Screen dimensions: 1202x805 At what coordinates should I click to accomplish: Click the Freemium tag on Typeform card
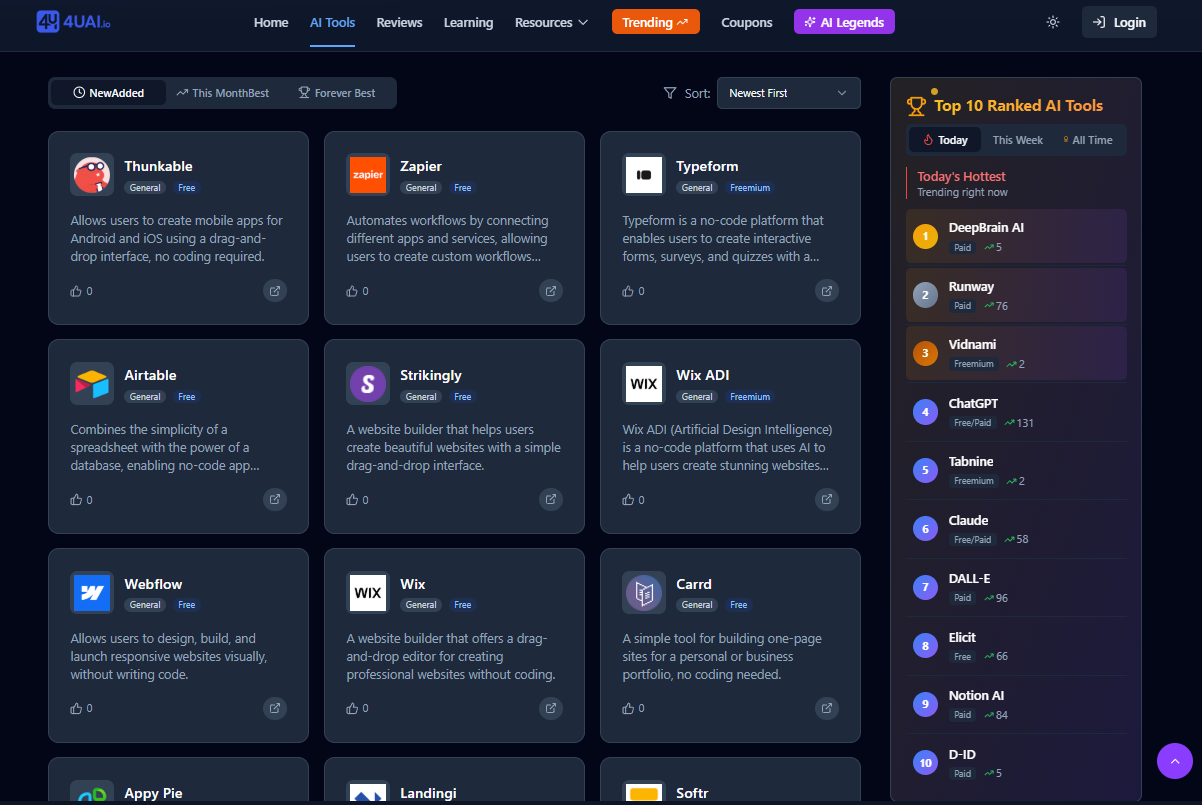coord(750,188)
